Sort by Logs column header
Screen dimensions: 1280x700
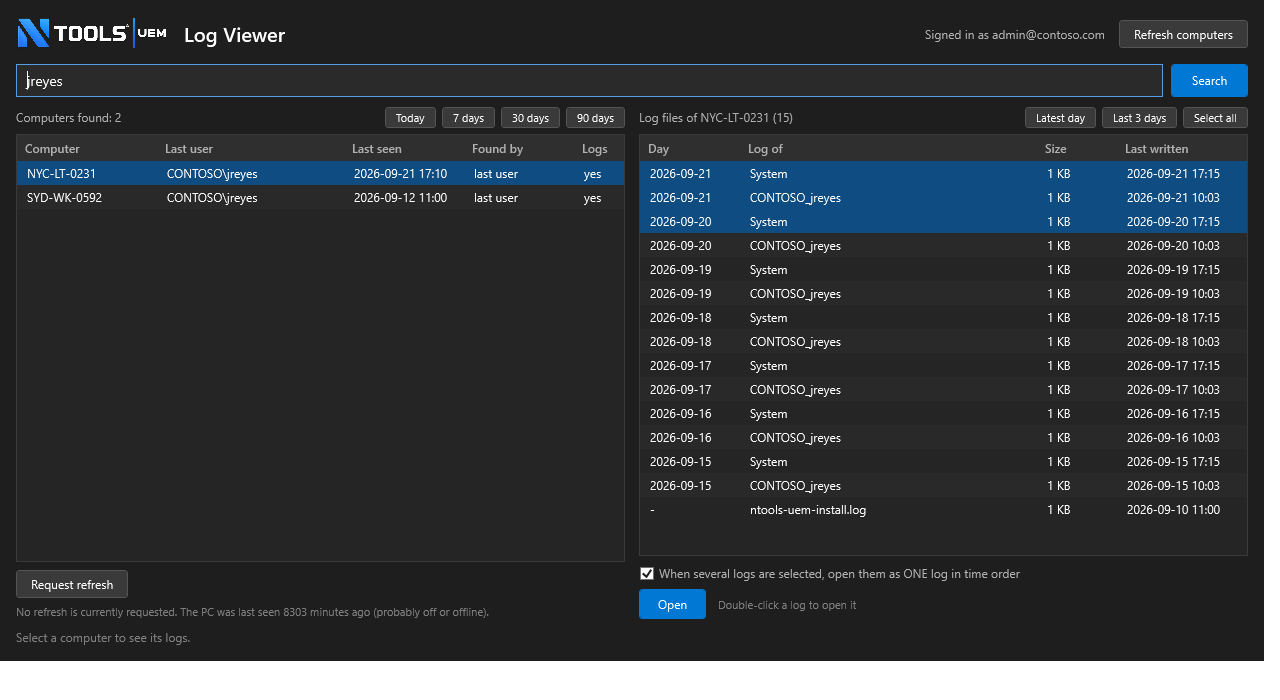[595, 149]
